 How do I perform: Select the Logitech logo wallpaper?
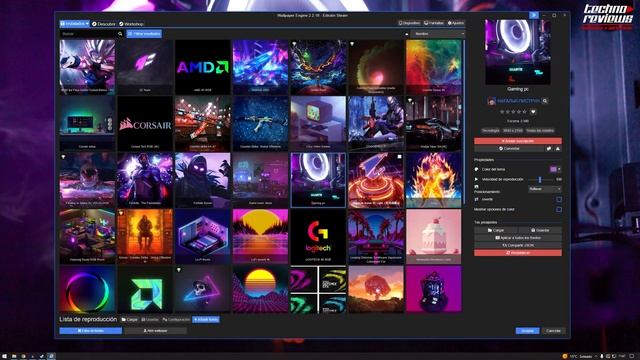(x=318, y=237)
